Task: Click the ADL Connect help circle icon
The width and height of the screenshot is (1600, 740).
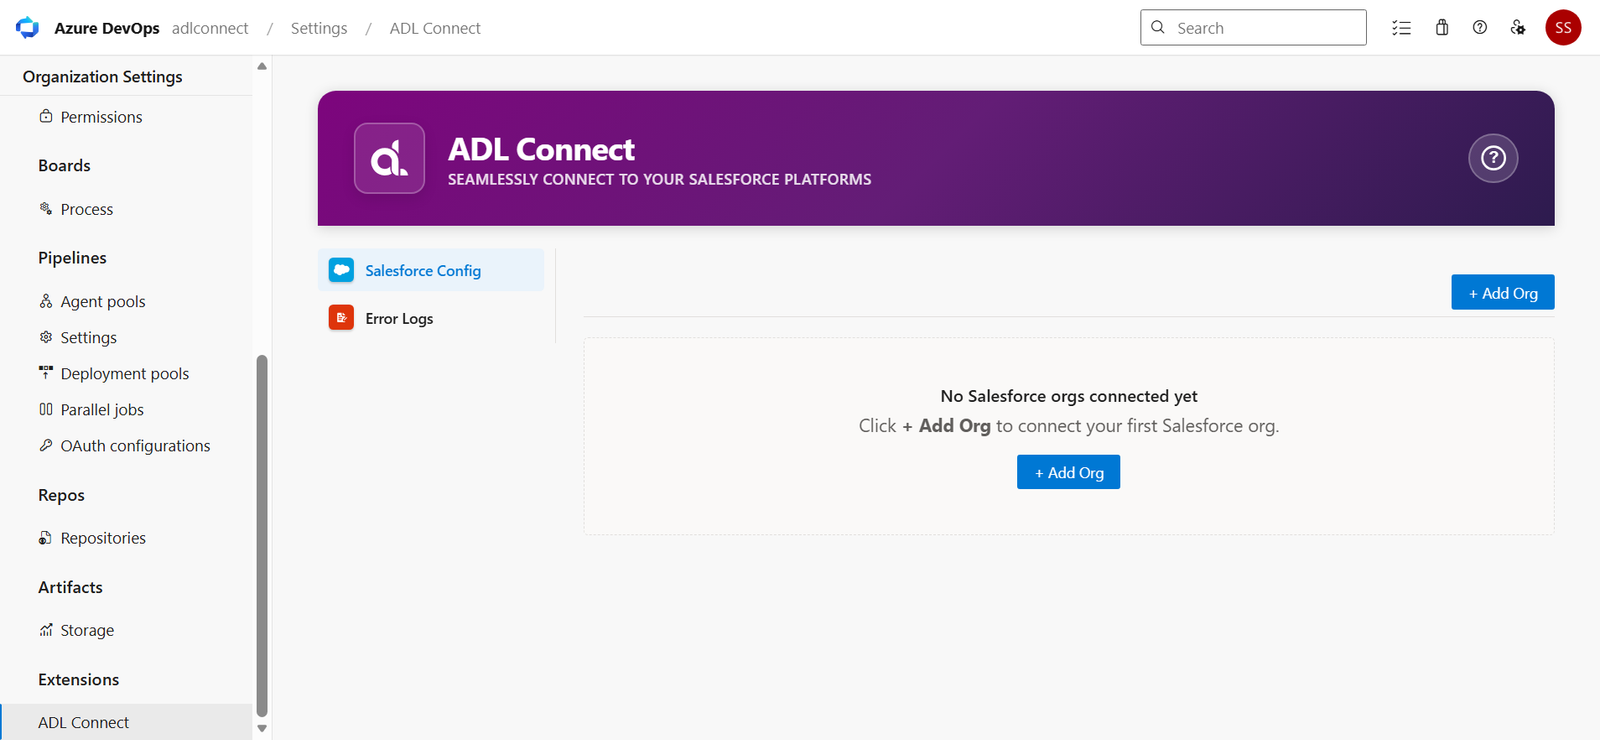Action: 1493,158
